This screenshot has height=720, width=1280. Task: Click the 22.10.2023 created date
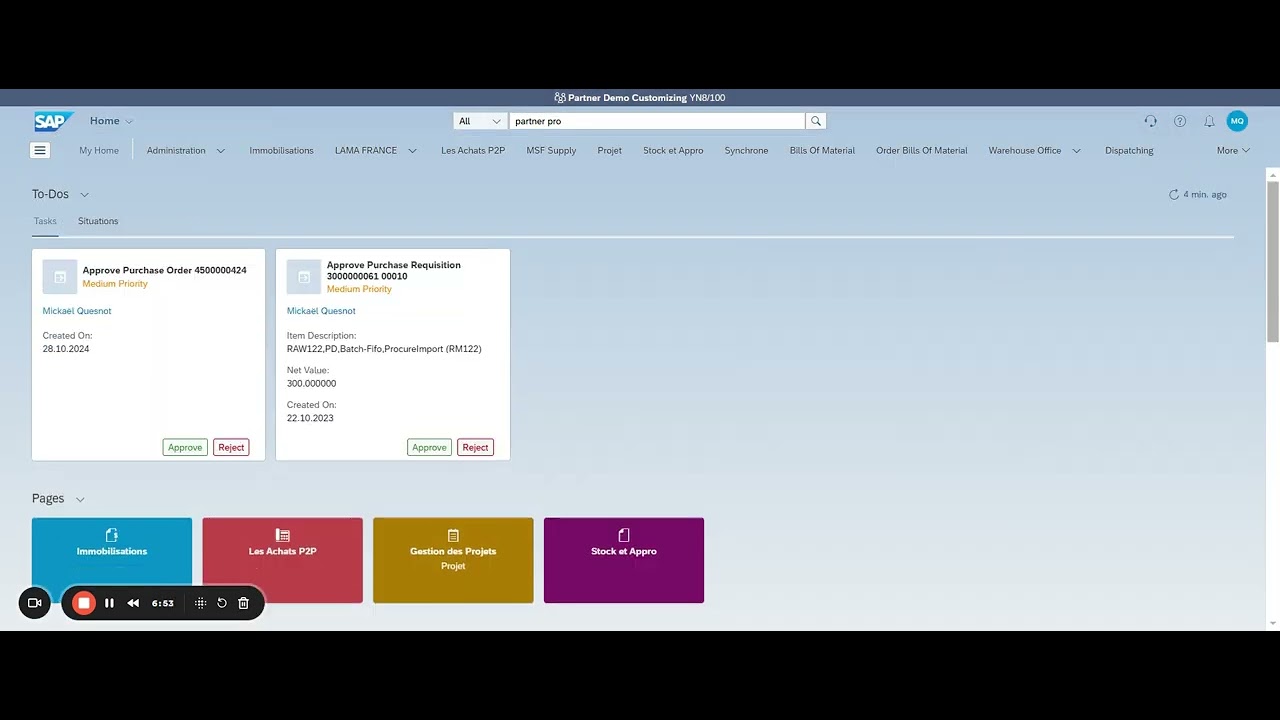coord(310,418)
